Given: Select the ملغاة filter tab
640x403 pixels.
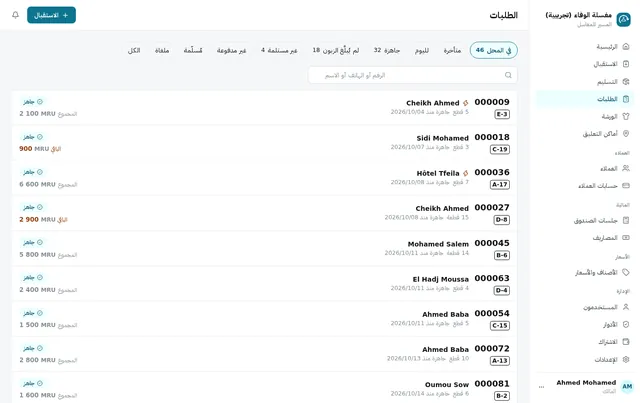Looking at the screenshot, I should coord(162,50).
